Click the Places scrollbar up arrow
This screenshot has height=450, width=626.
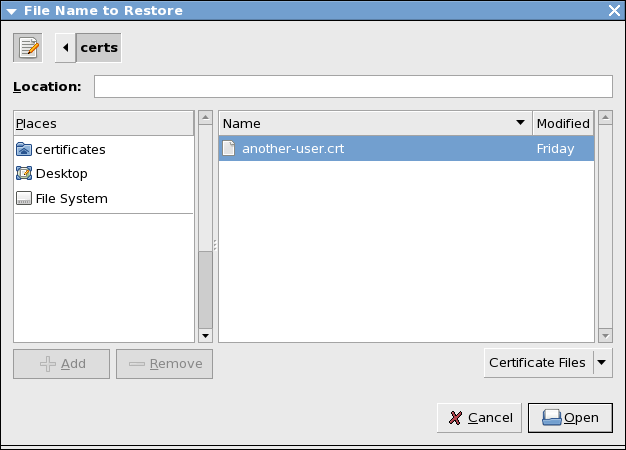coord(206,117)
